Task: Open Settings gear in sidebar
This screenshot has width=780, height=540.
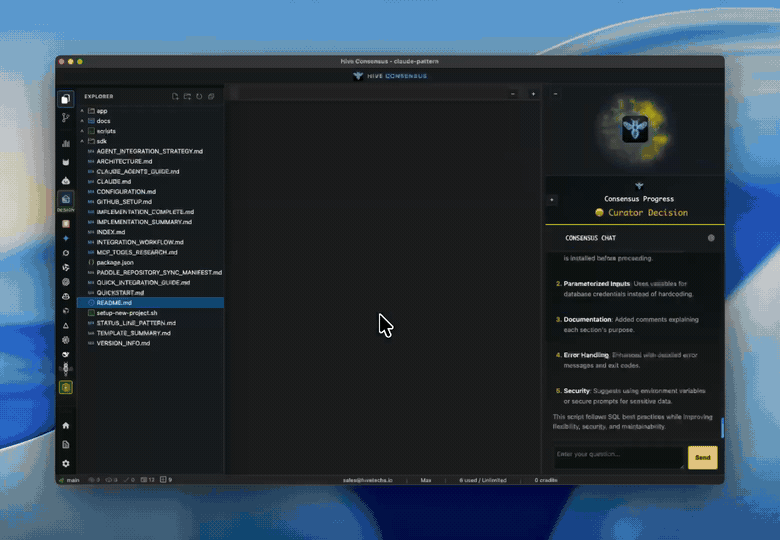Action: (66, 463)
